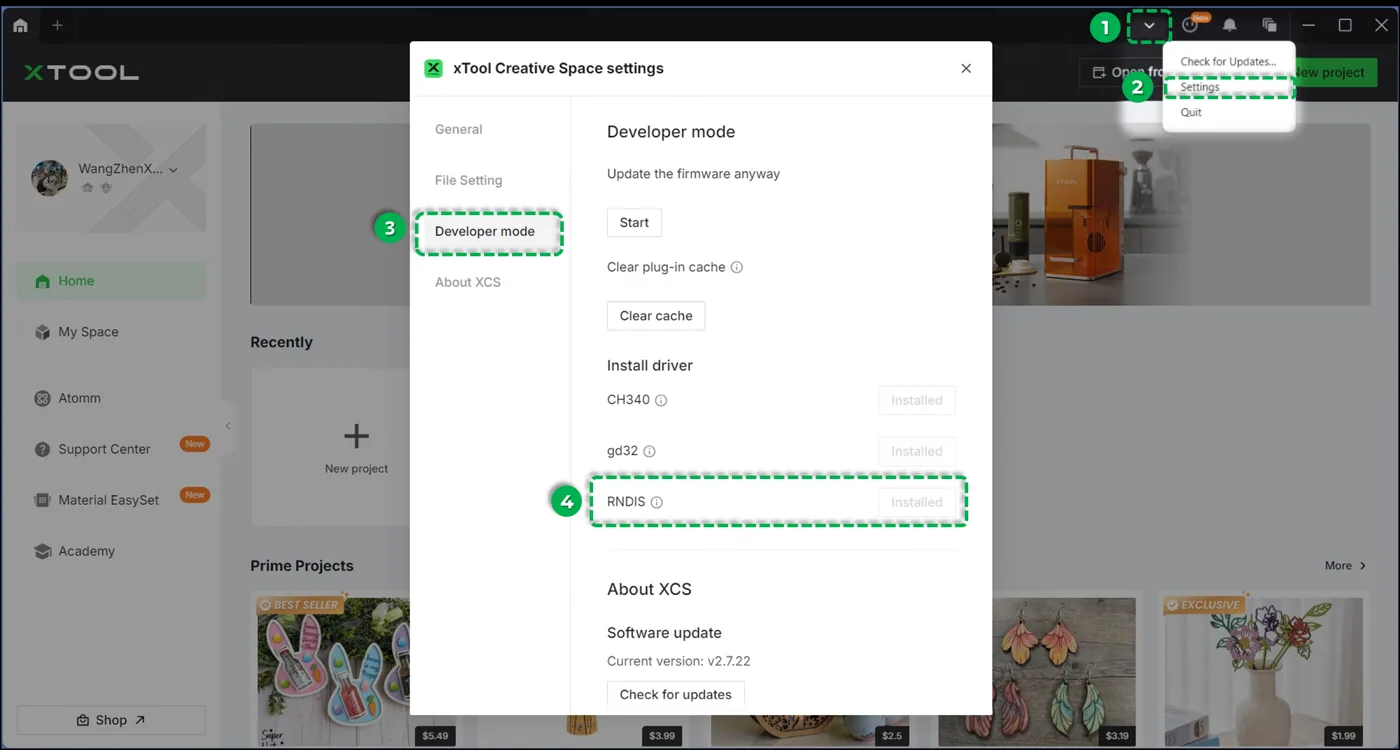
Task: Open notifications via the bell icon
Action: click(x=1230, y=25)
